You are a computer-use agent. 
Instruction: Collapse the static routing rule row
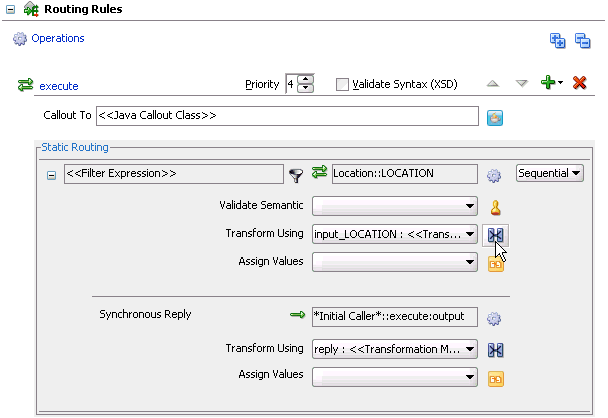(x=51, y=175)
